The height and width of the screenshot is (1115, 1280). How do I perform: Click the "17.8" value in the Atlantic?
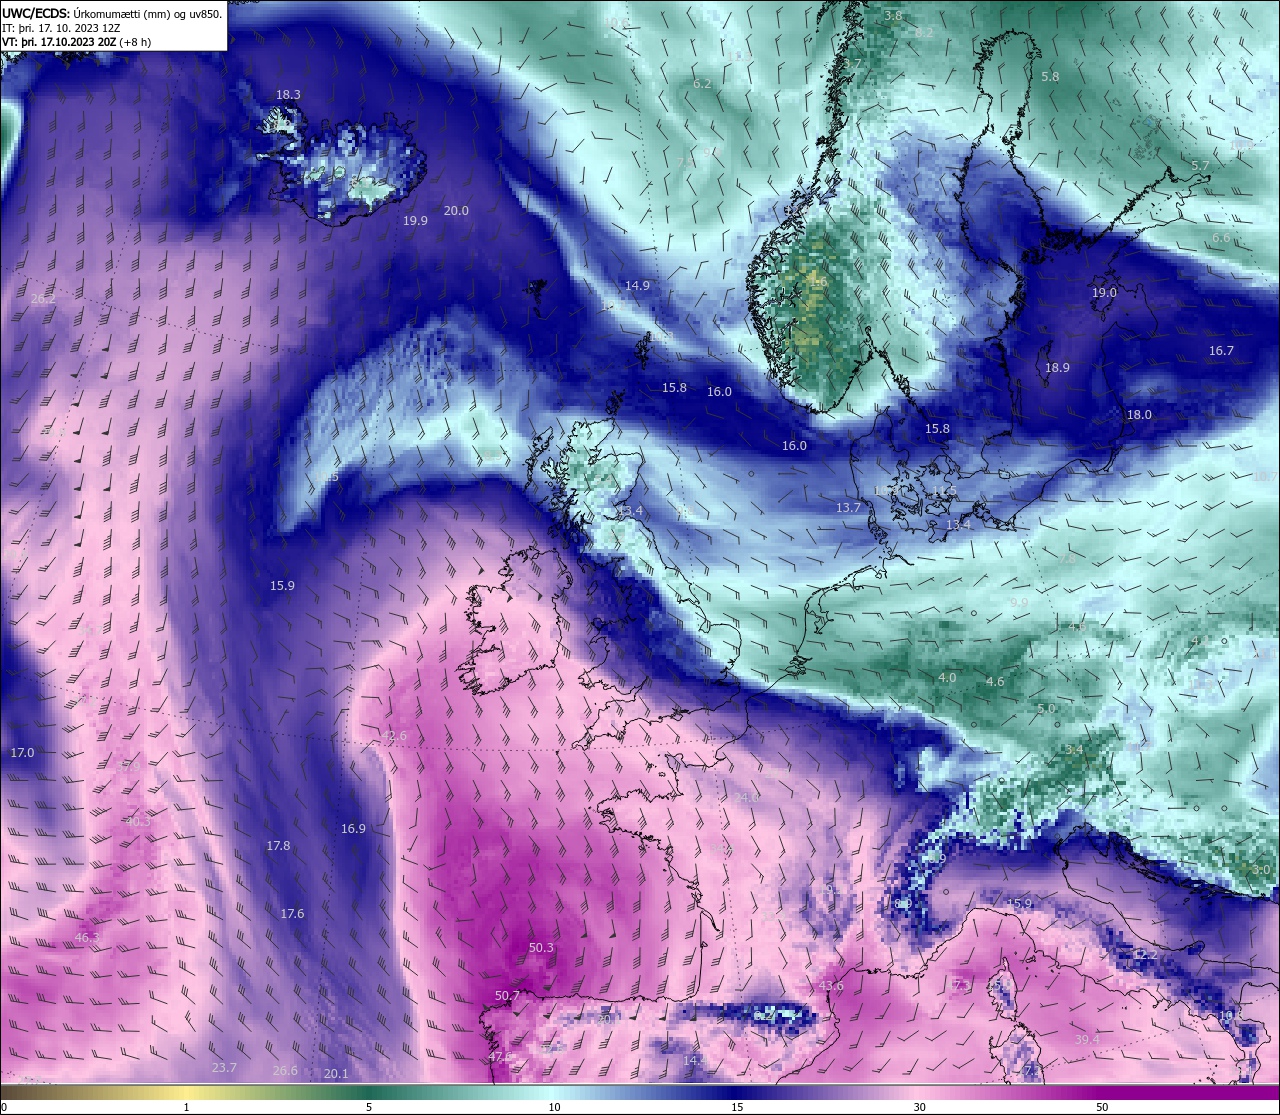[278, 846]
